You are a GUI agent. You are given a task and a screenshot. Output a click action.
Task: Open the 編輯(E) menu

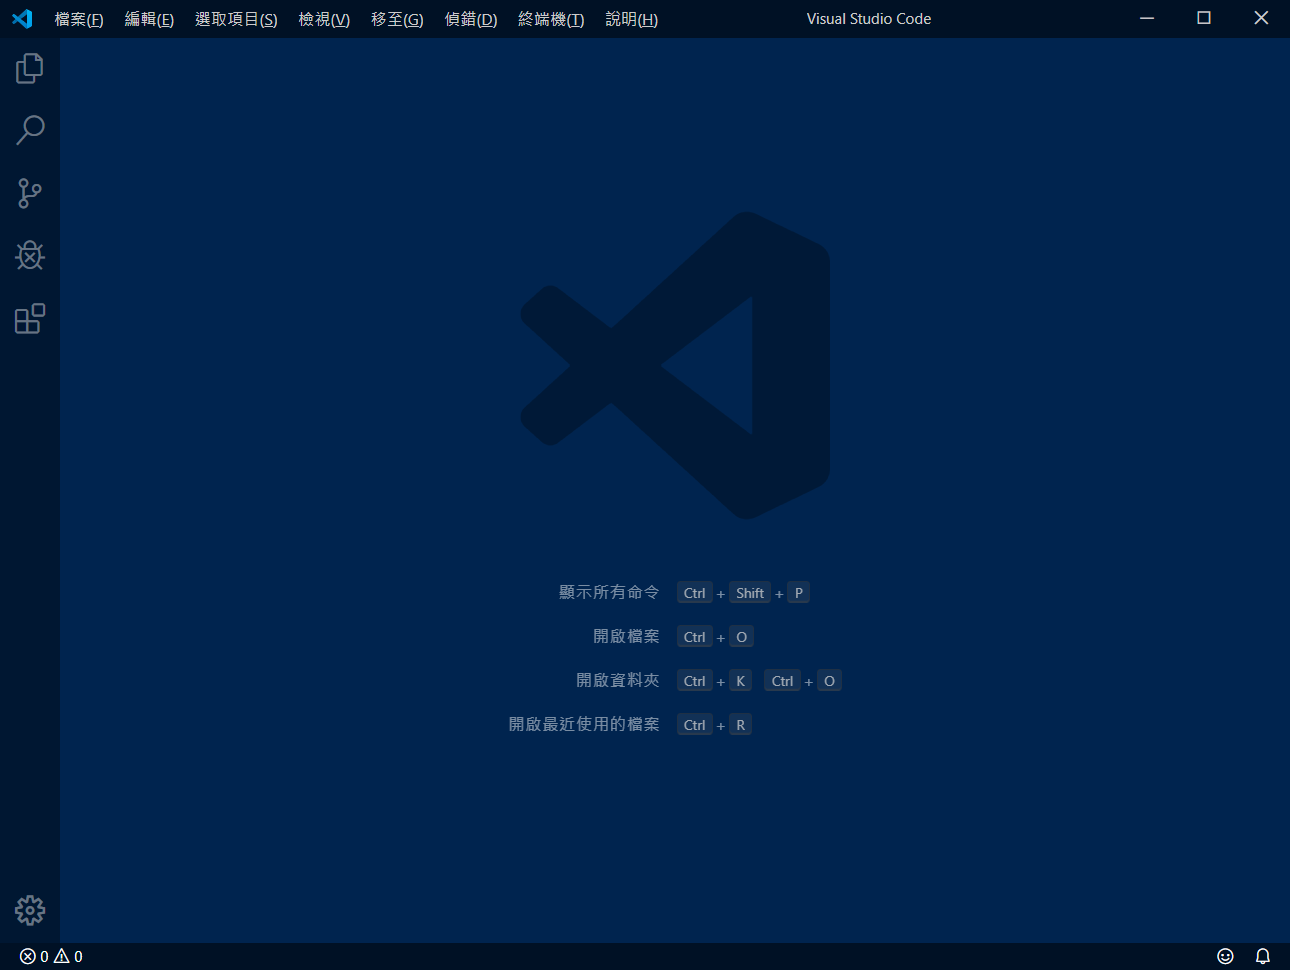(149, 19)
